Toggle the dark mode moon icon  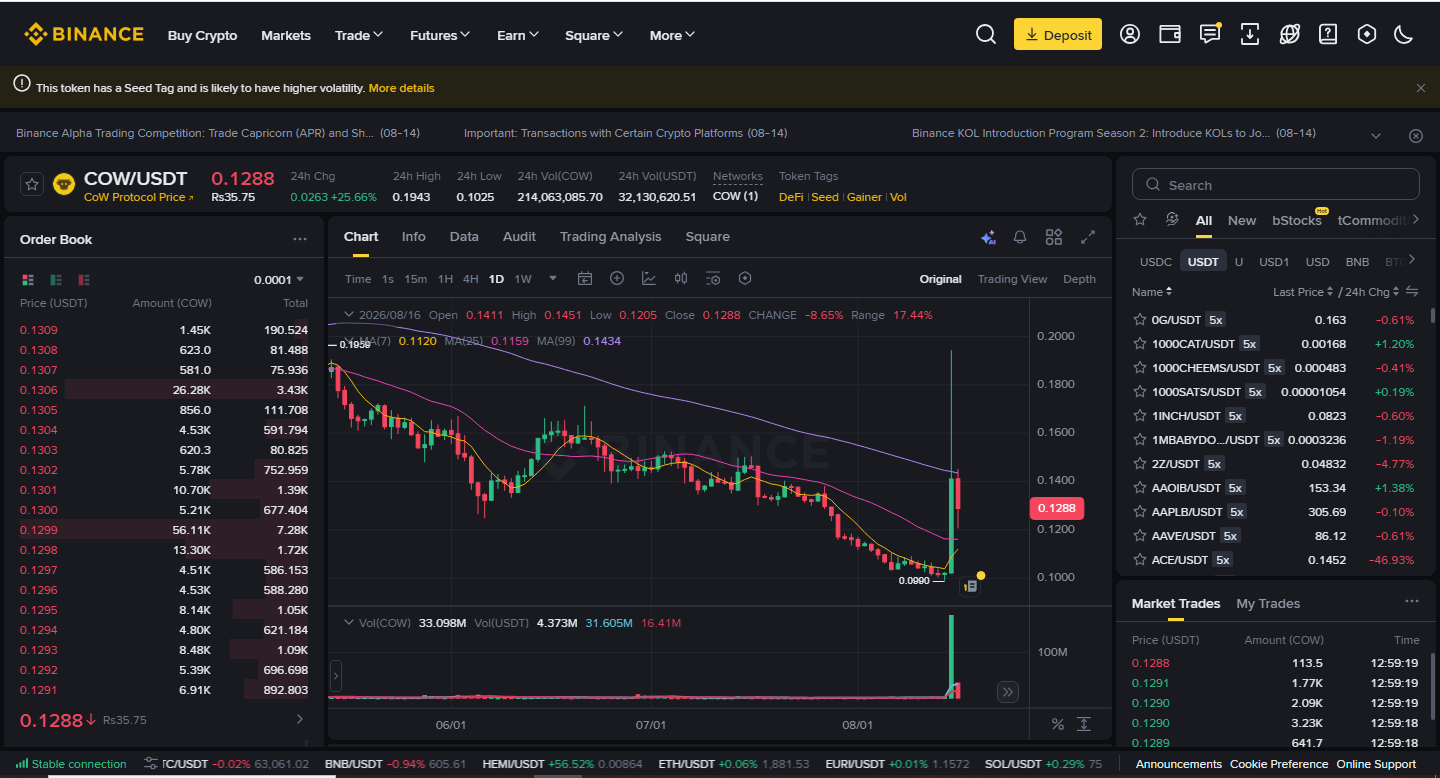pyautogui.click(x=1404, y=34)
